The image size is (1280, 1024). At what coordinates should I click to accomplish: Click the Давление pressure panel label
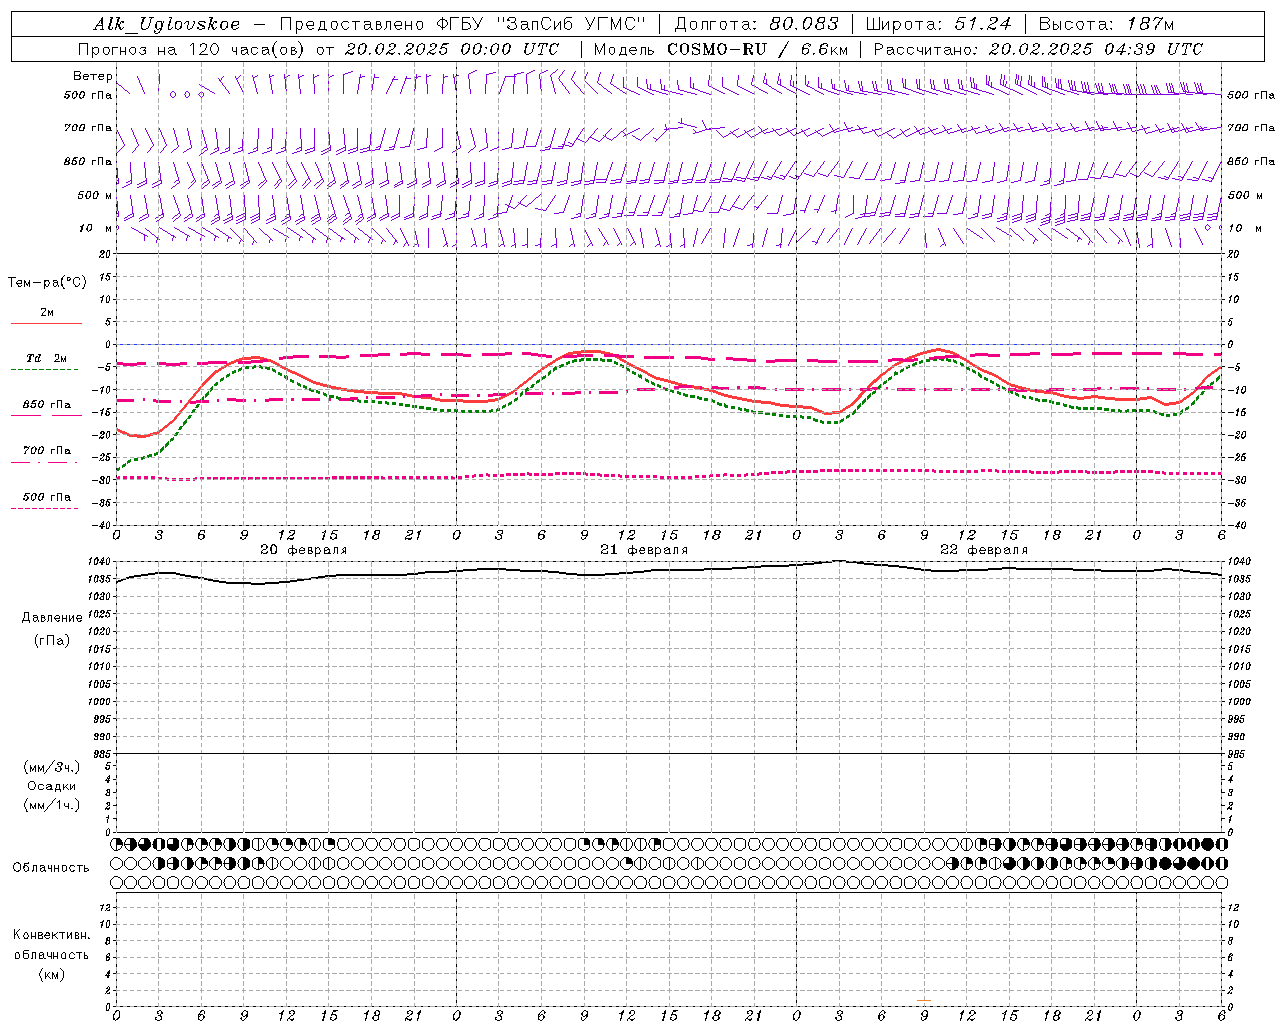[52, 618]
